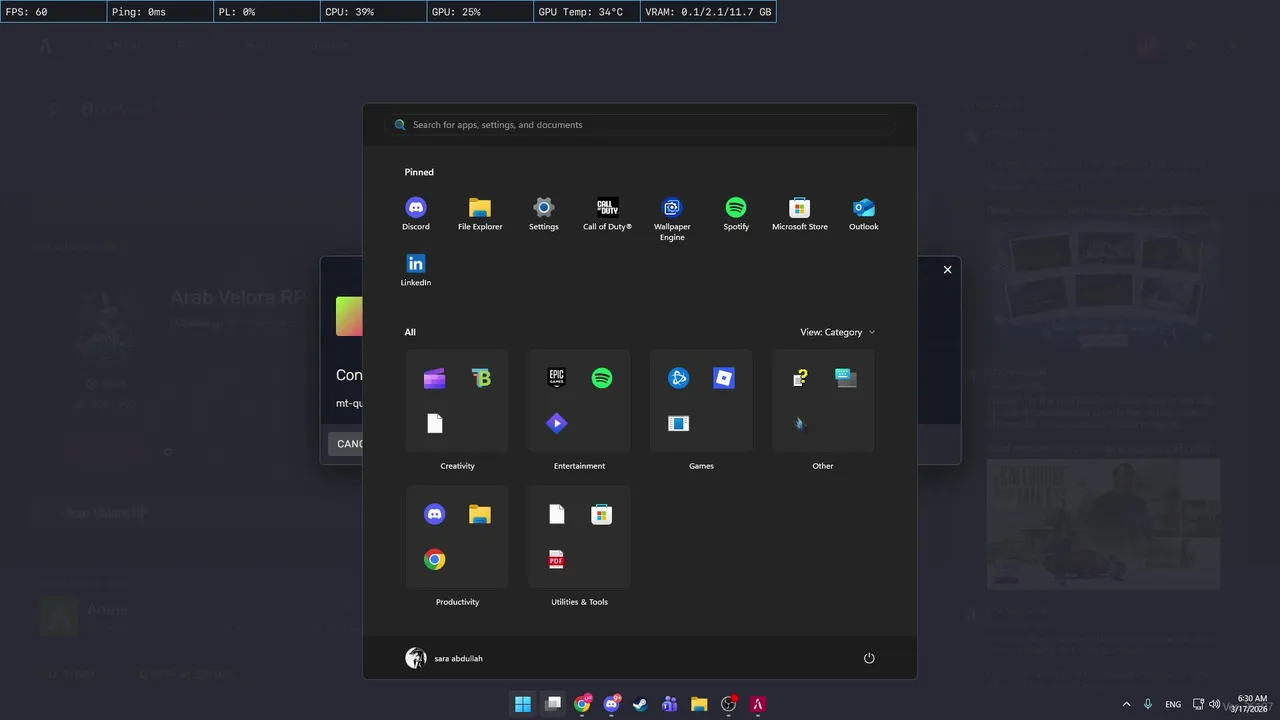Open TranslucentTB icon in Creativity group
Image resolution: width=1280 pixels, height=720 pixels.
pyautogui.click(x=481, y=378)
